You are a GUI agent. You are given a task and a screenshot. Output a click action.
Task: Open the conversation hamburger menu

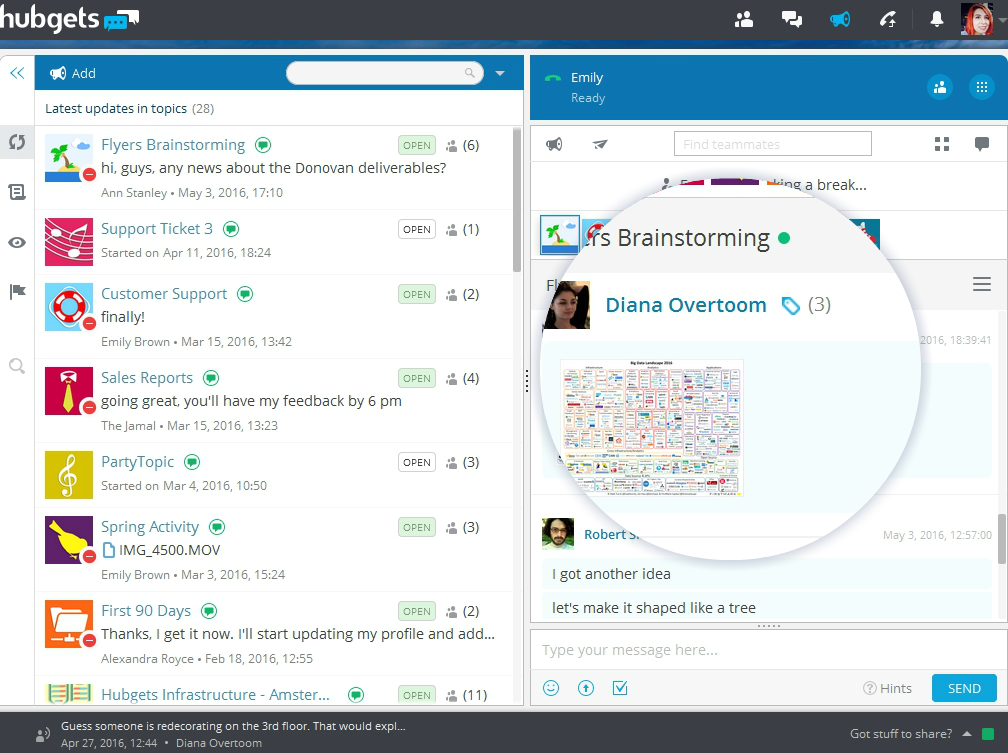982,284
